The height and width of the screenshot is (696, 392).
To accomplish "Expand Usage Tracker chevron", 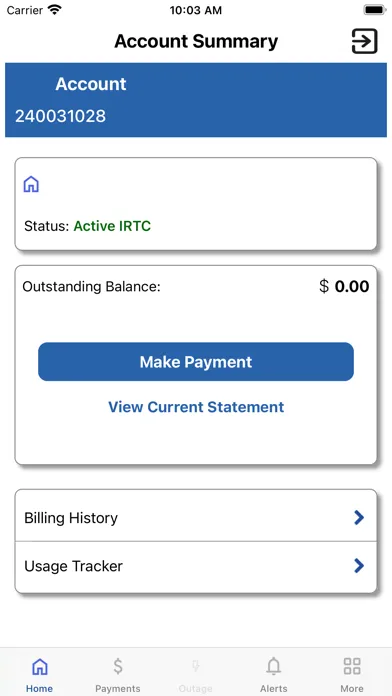I will (x=359, y=566).
